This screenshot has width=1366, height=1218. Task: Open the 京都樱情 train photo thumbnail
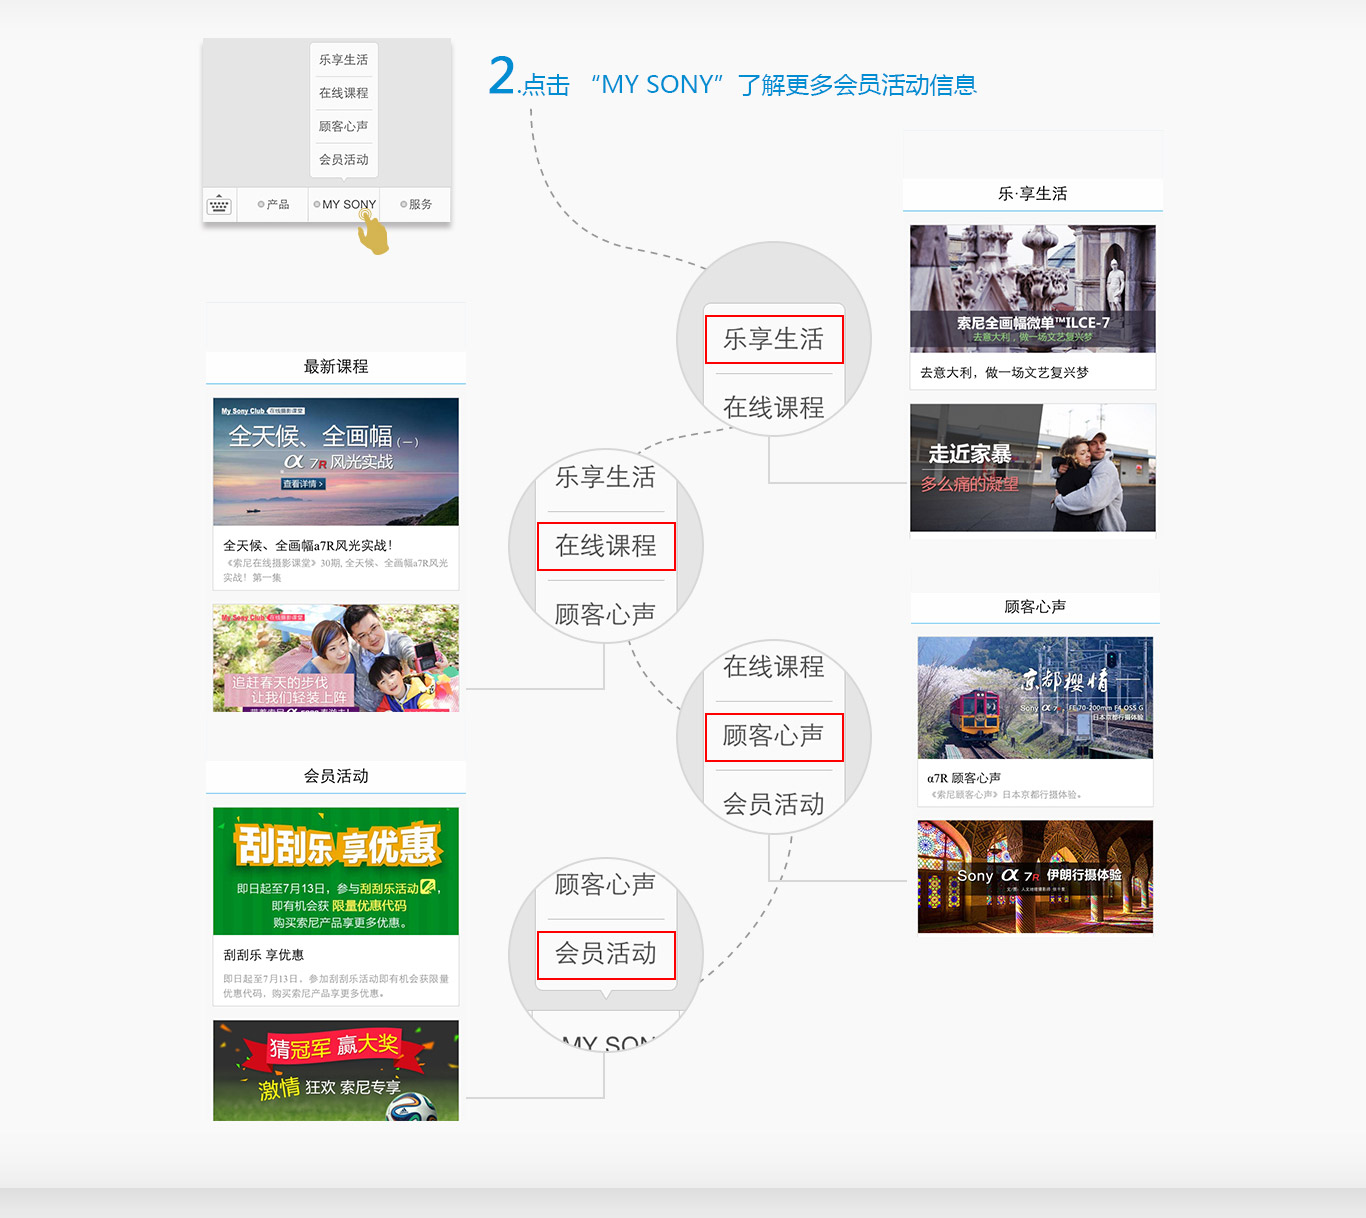[1035, 698]
